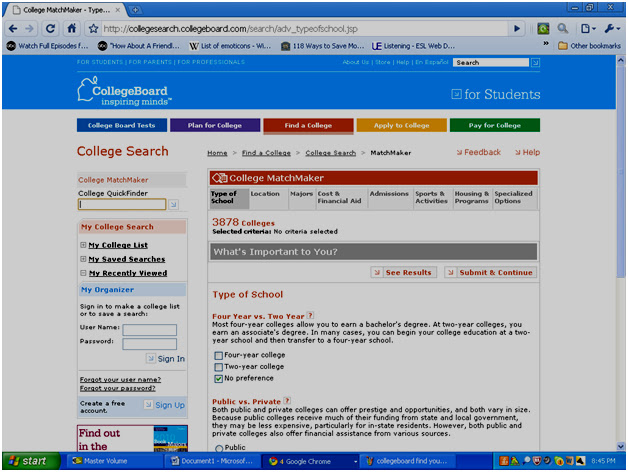Open the green extension icon in toolbar
The height and width of the screenshot is (472, 628).
pyautogui.click(x=543, y=28)
